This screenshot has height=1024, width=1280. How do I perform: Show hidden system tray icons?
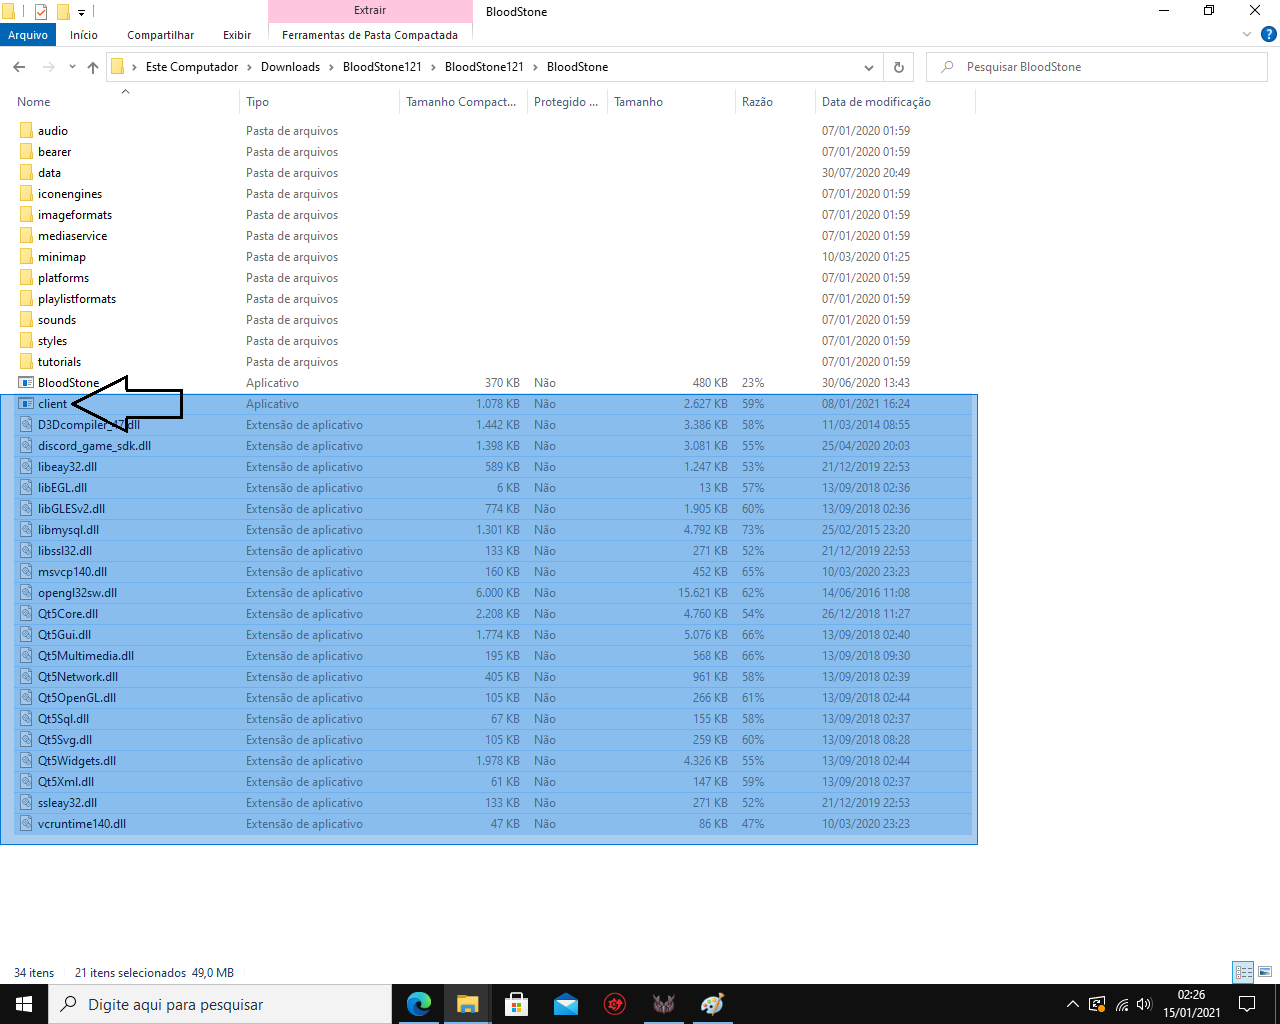[x=1073, y=1004]
